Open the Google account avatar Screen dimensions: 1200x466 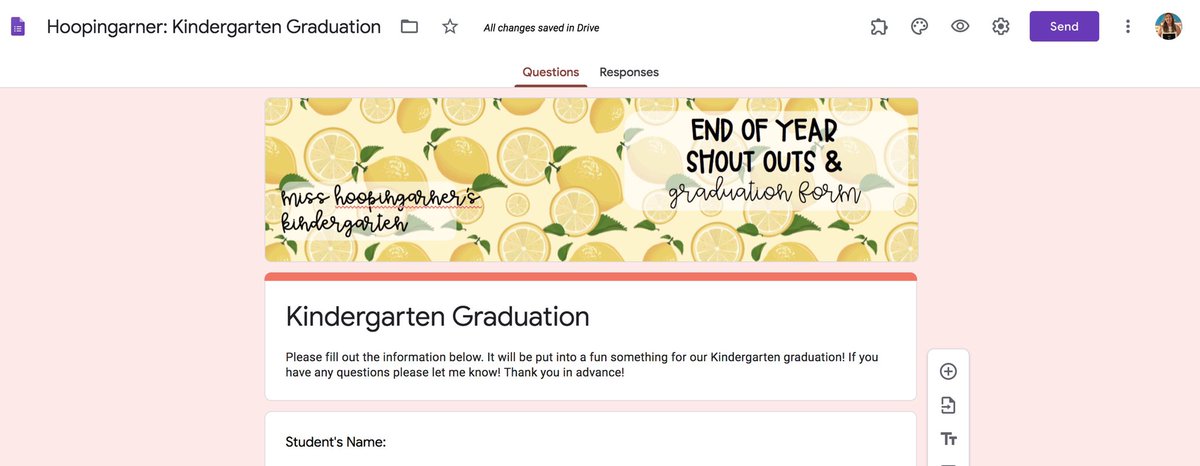(1168, 27)
